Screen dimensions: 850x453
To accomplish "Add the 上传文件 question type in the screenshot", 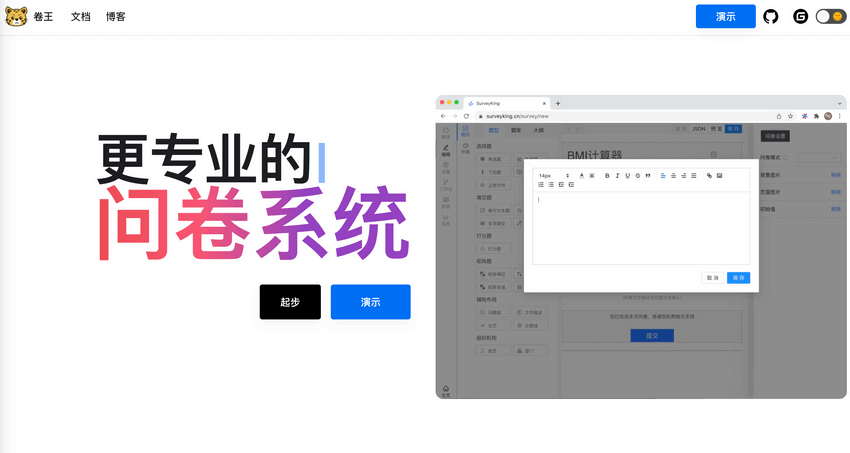I will (493, 185).
